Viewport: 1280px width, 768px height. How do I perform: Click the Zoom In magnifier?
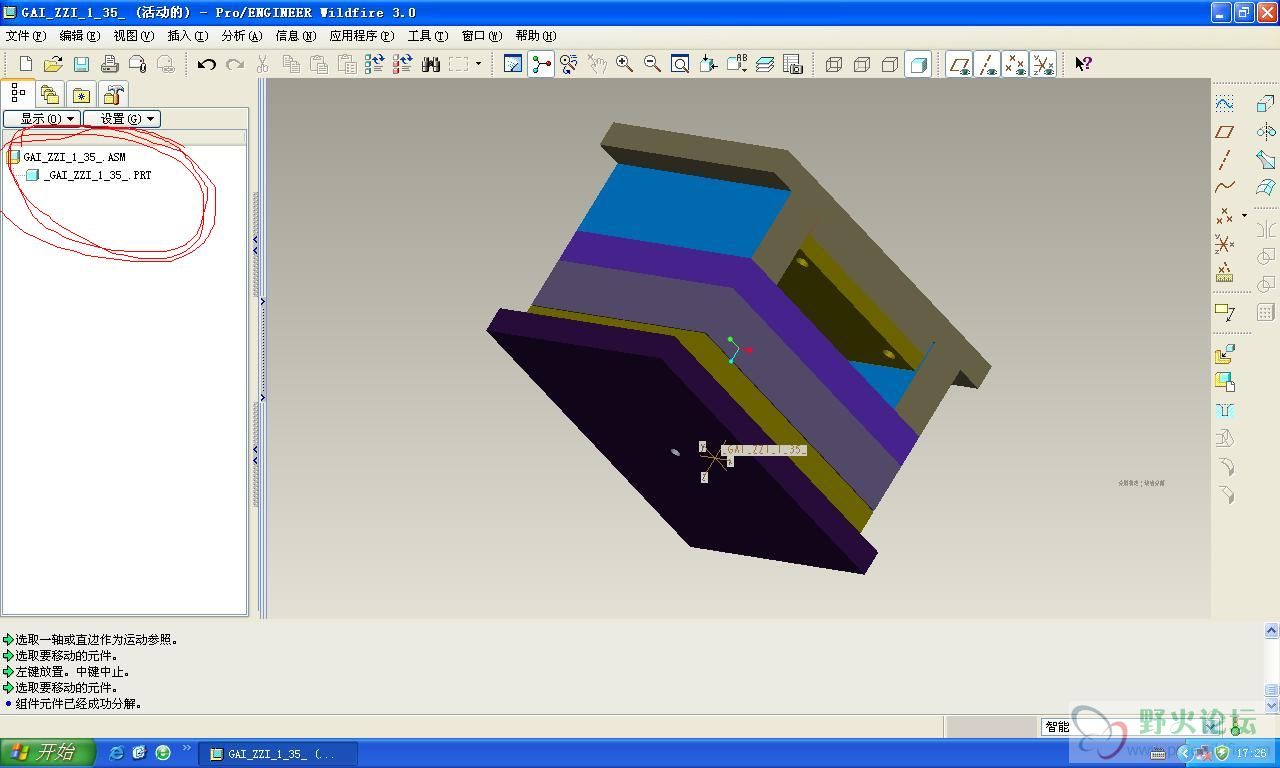[625, 64]
